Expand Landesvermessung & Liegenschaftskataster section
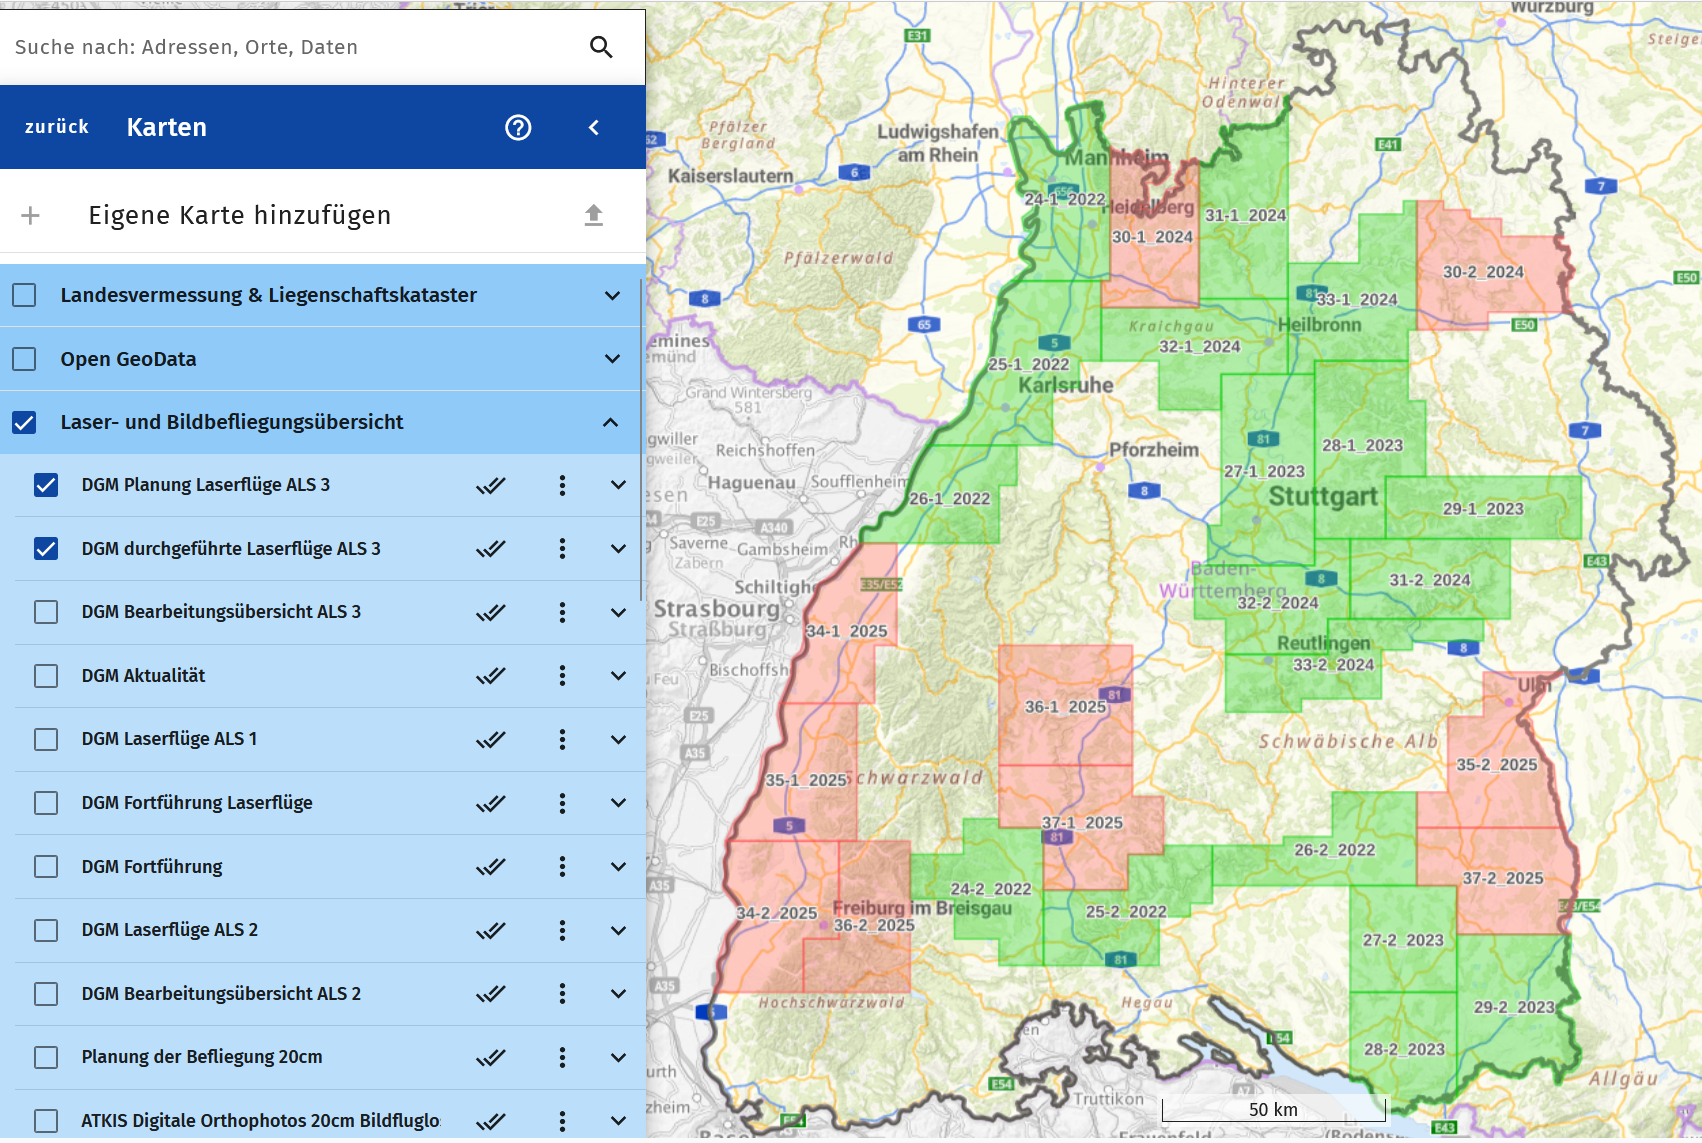The height and width of the screenshot is (1143, 1702). point(612,295)
